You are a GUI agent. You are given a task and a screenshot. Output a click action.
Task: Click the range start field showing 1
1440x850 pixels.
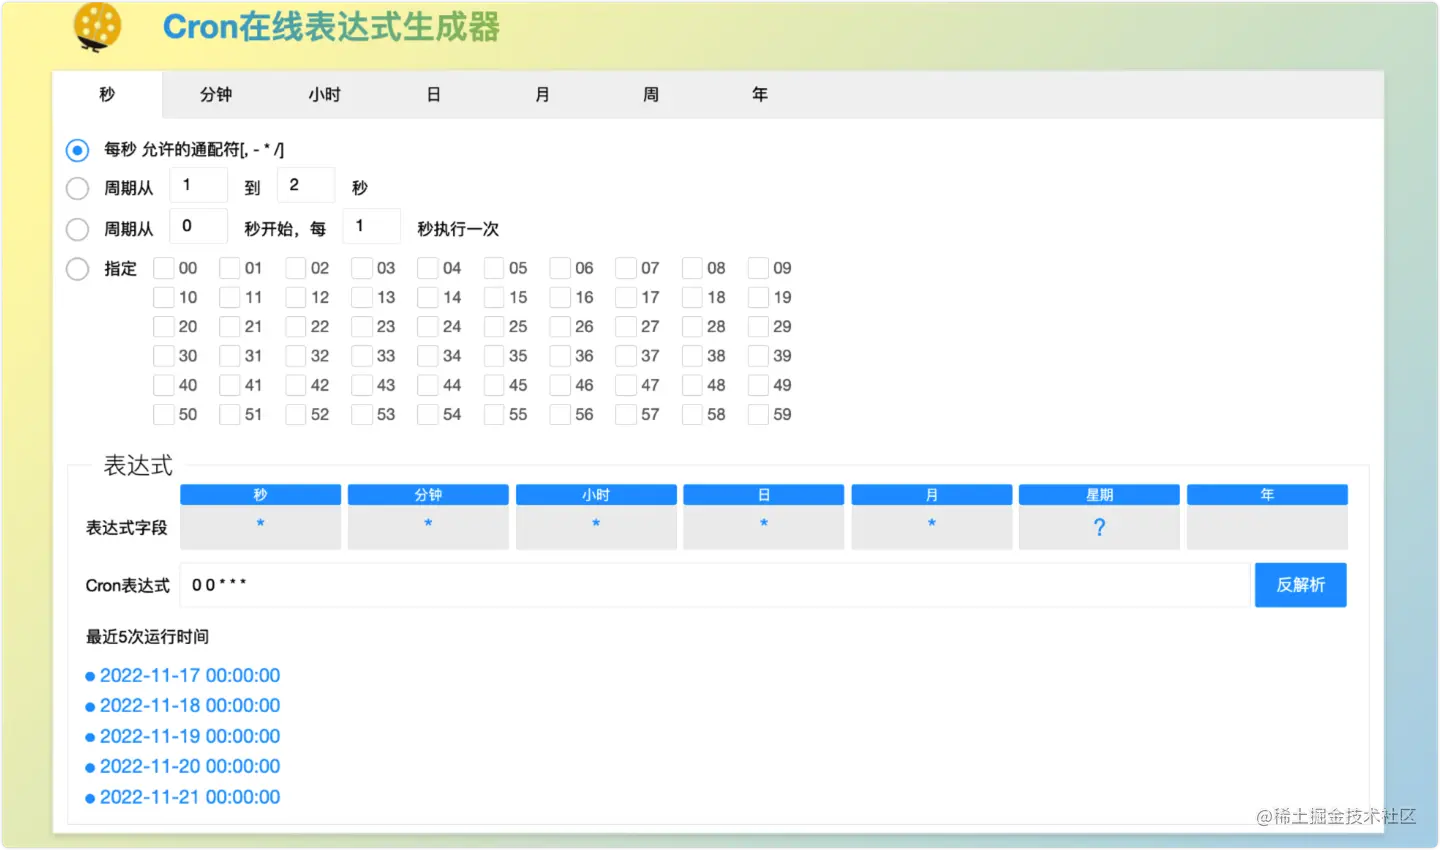pyautogui.click(x=198, y=185)
